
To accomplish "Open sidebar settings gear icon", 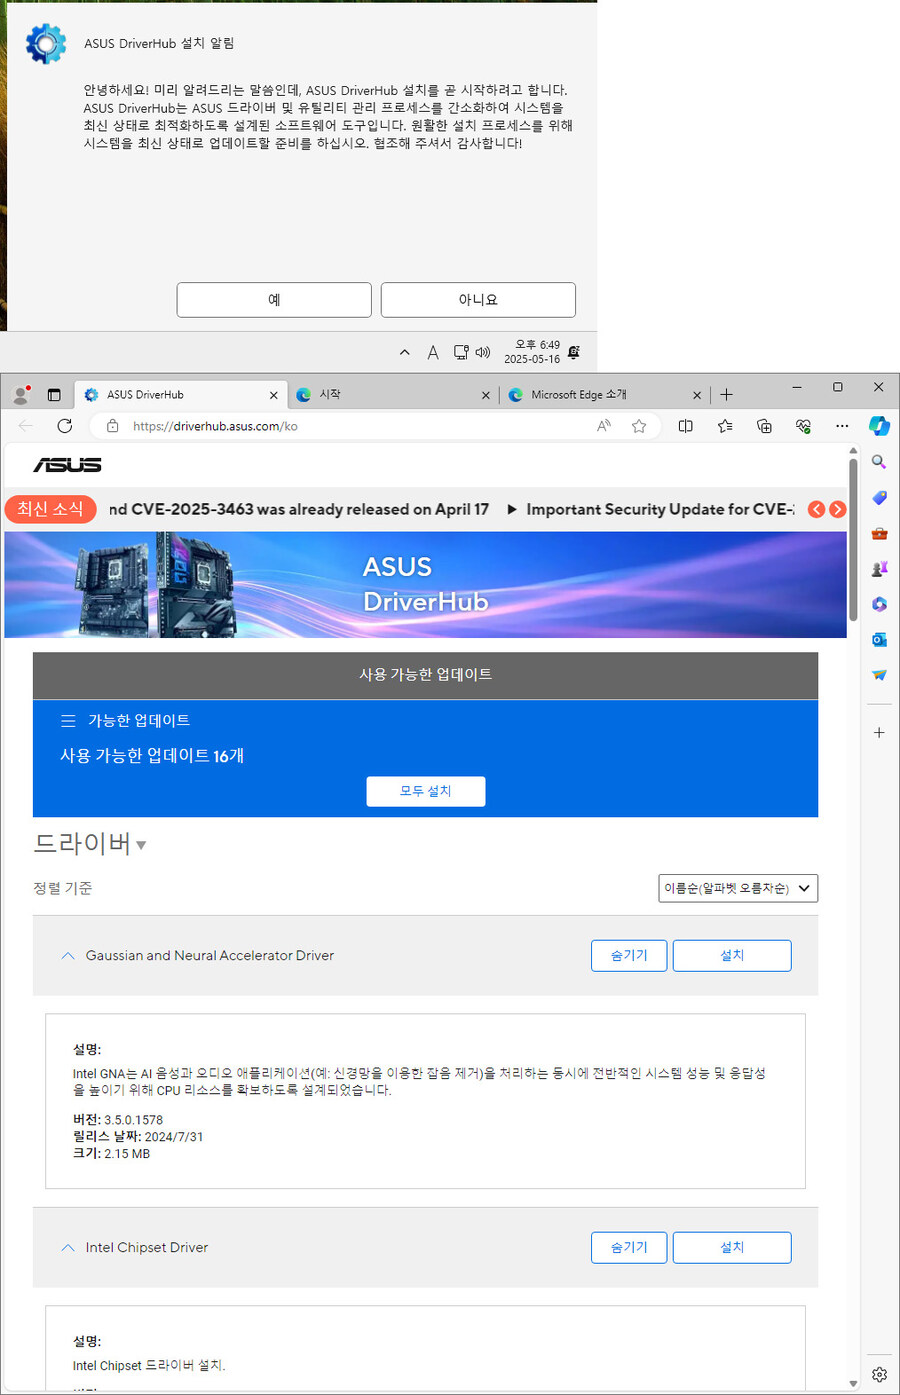I will (879, 1375).
